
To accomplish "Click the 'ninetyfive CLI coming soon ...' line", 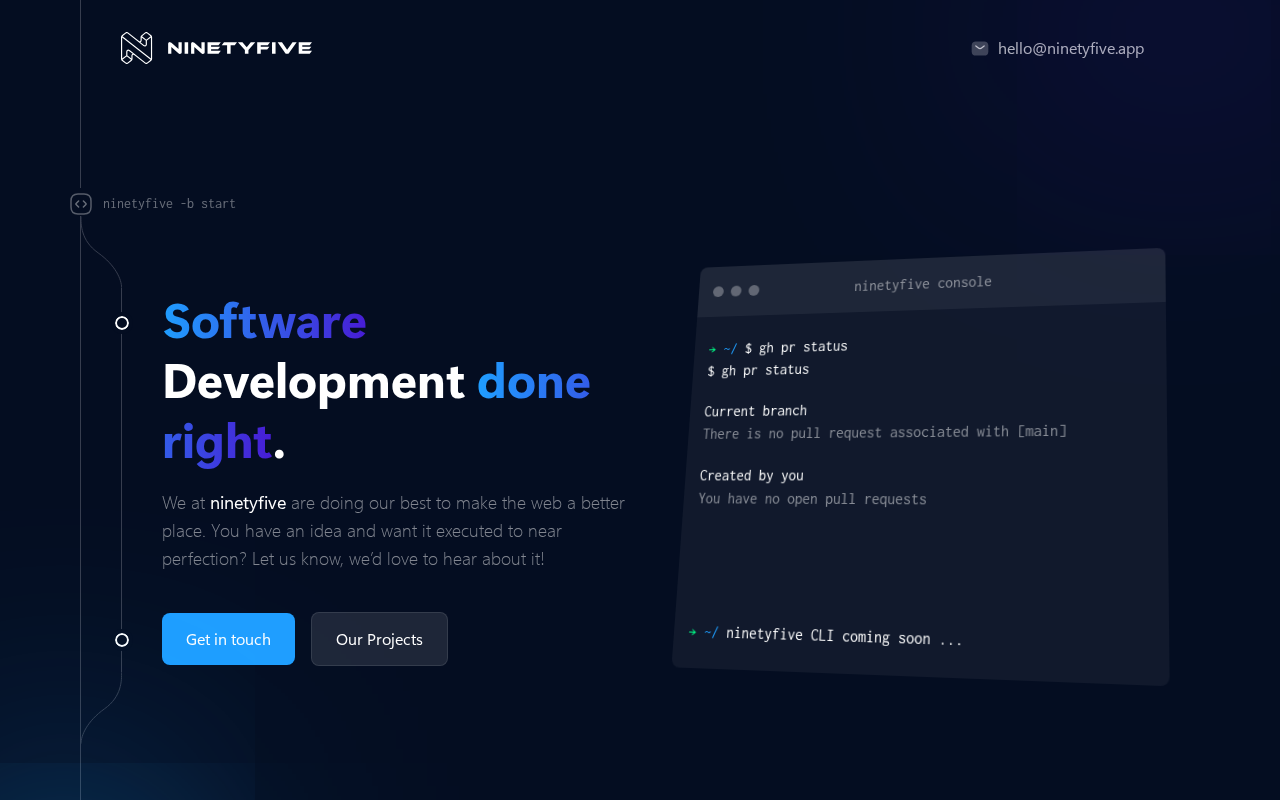I will [x=844, y=636].
